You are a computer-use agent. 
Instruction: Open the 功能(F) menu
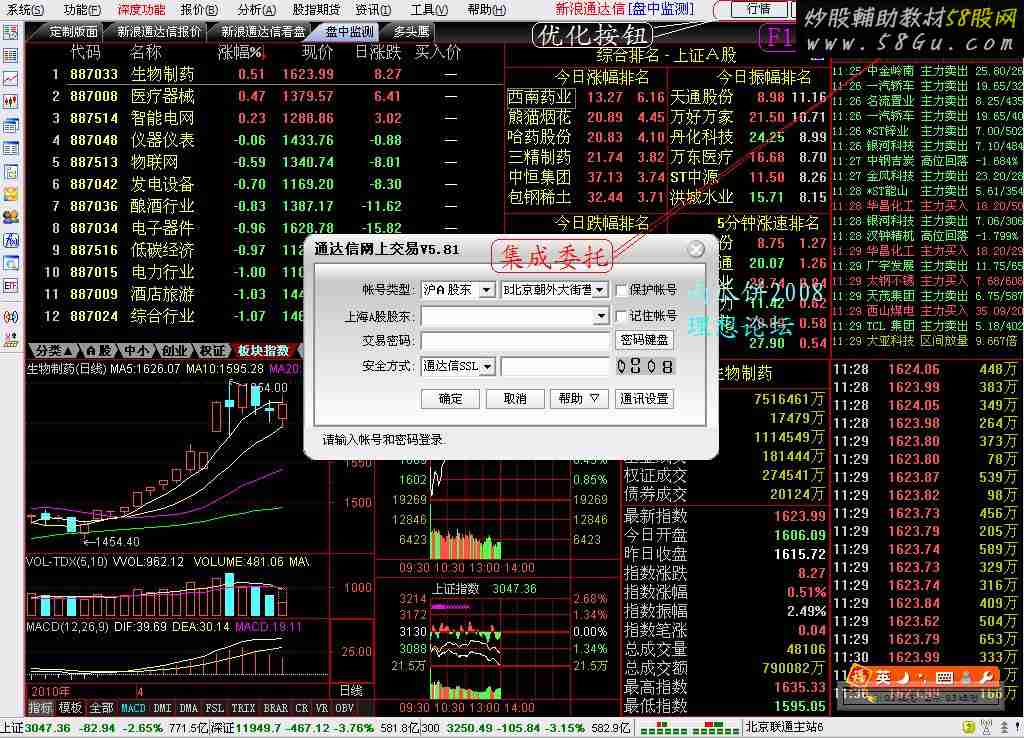pyautogui.click(x=82, y=9)
